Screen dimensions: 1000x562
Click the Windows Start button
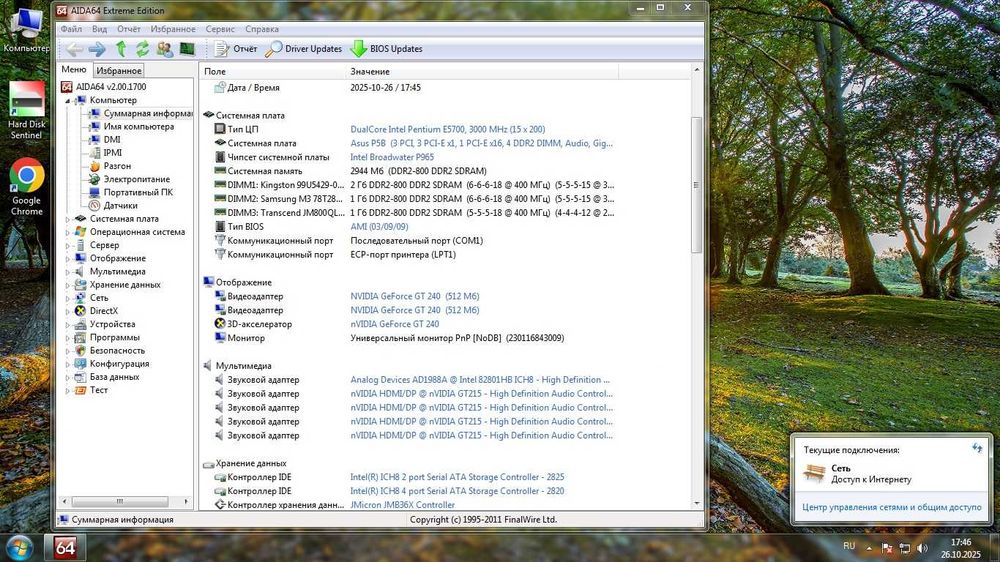[x=18, y=547]
